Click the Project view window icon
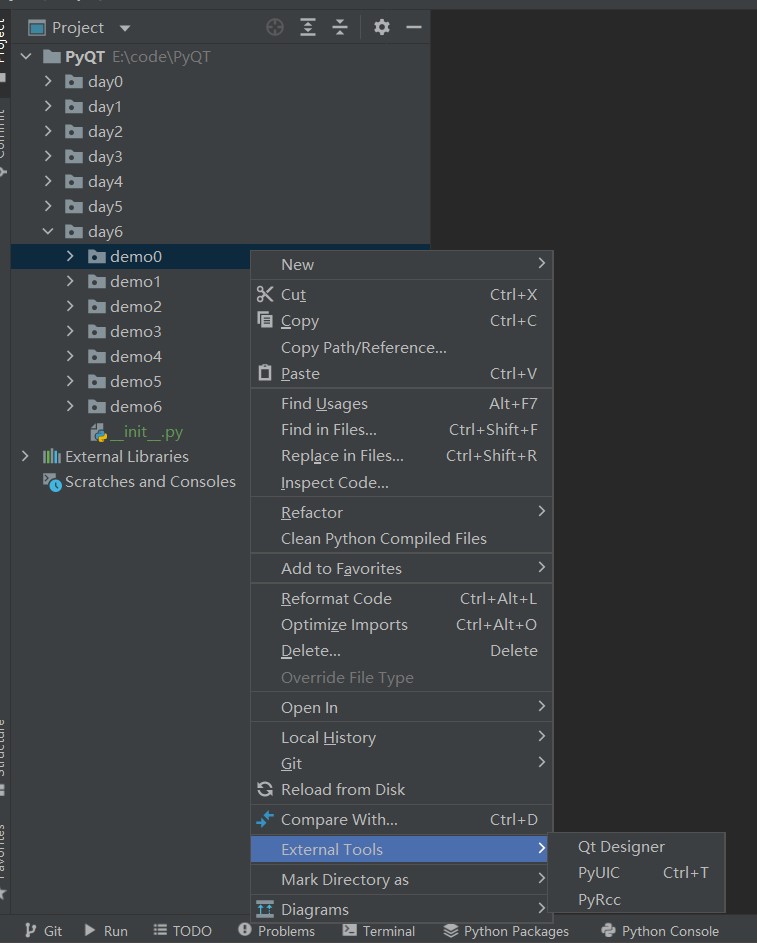 pos(37,28)
